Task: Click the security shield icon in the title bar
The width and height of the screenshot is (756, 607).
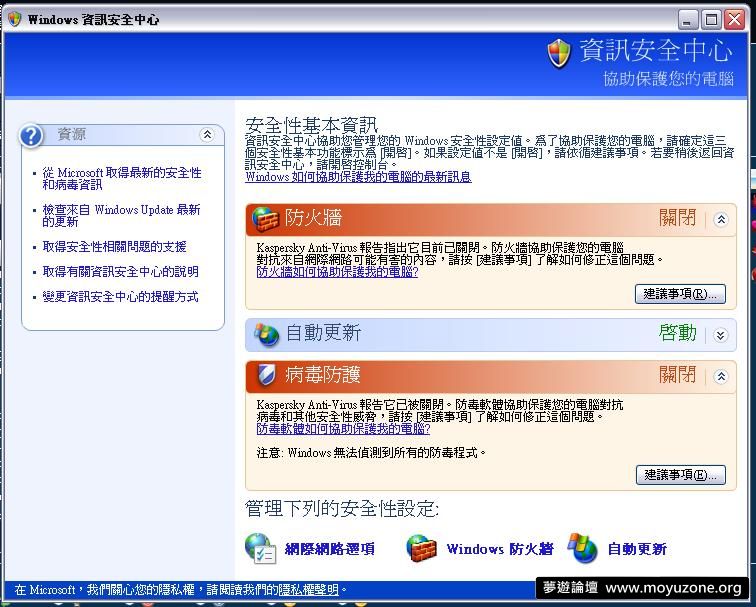Action: pos(15,19)
